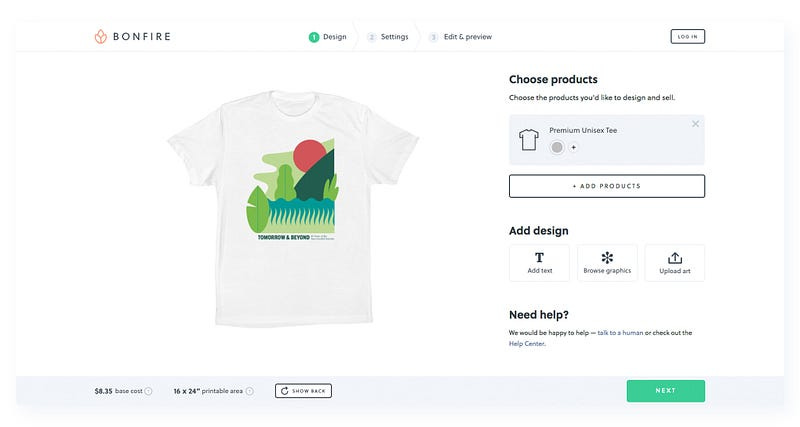This screenshot has height=427, width=800.
Task: Open the Edit & preview step
Action: 461,37
